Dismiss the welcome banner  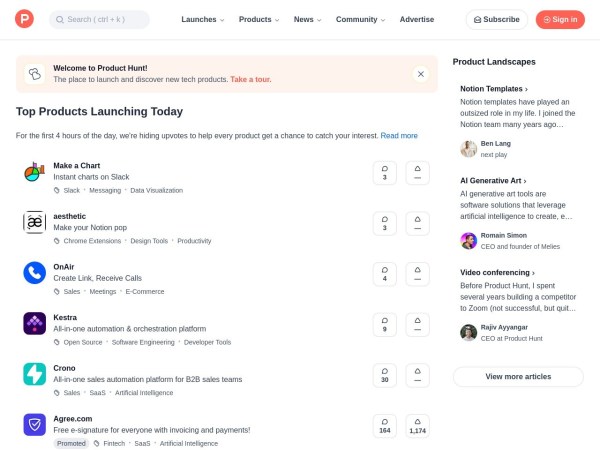pyautogui.click(x=421, y=73)
